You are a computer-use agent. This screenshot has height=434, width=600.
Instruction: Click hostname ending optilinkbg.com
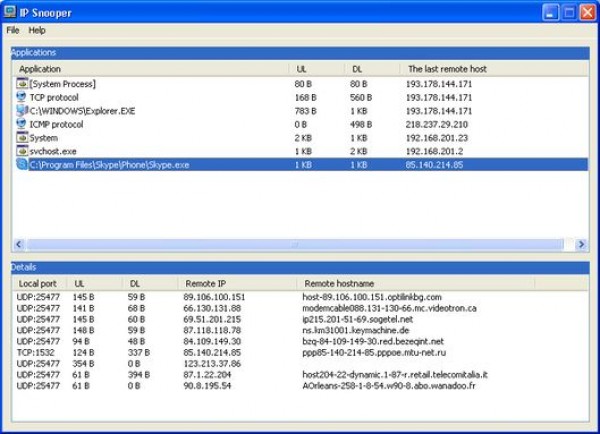[372, 297]
